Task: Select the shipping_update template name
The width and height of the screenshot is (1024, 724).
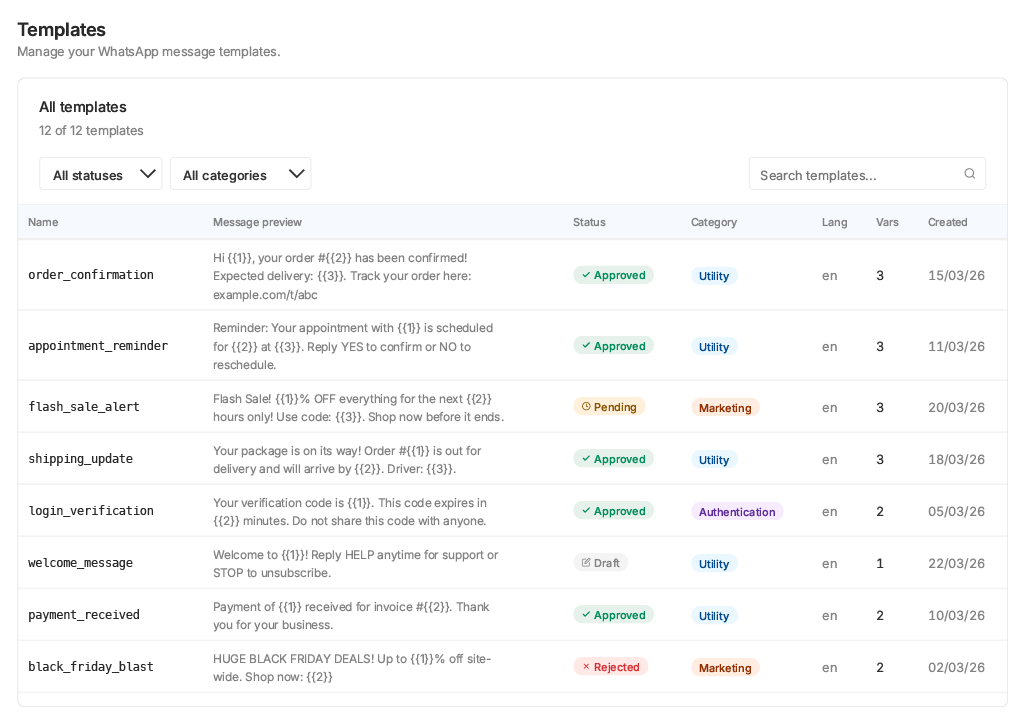Action: (x=80, y=458)
